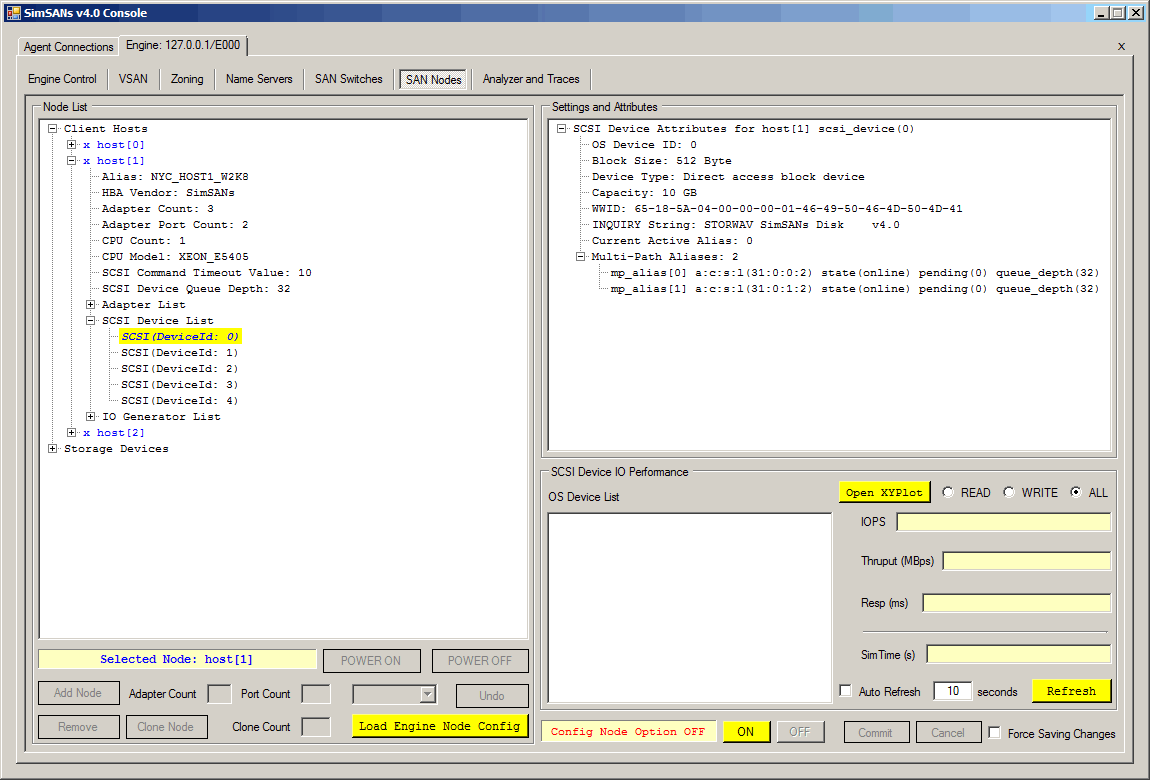Turn config node option ON
This screenshot has height=780, width=1150.
pyautogui.click(x=745, y=732)
